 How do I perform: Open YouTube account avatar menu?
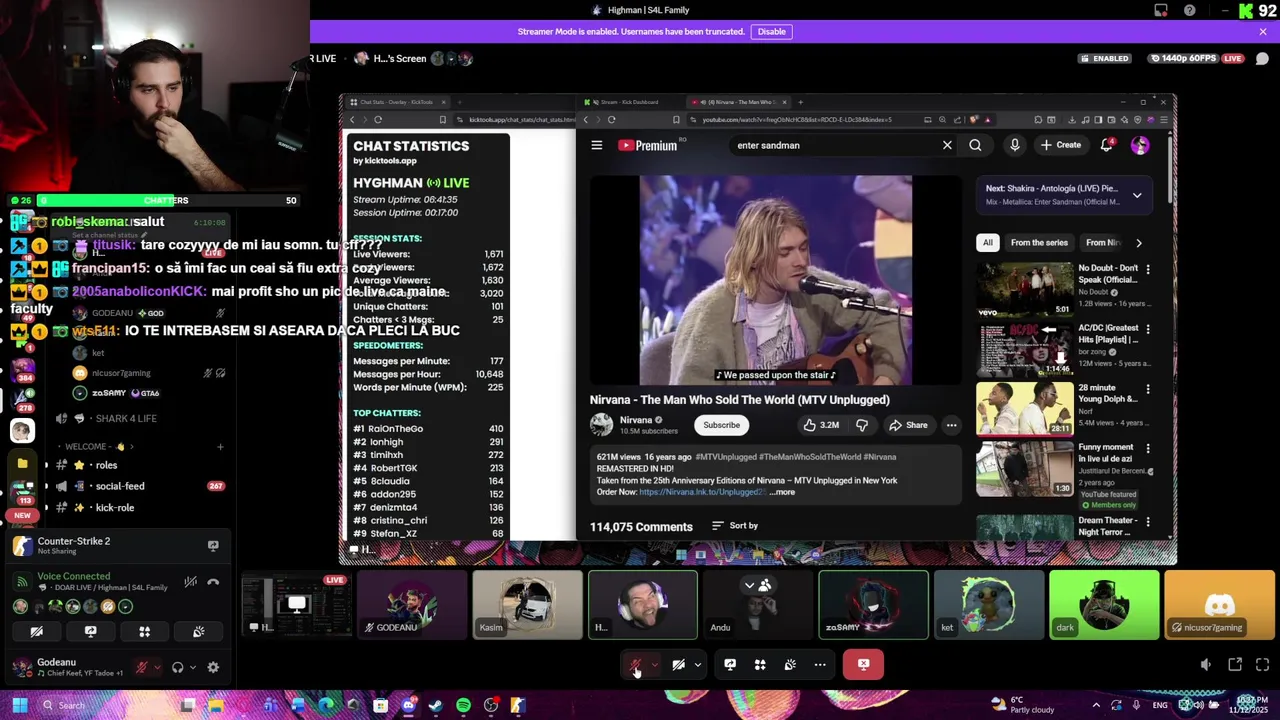pos(1140,145)
